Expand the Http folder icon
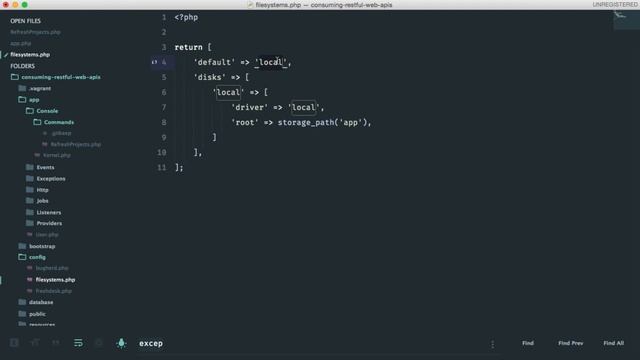The image size is (640, 360). 30,190
